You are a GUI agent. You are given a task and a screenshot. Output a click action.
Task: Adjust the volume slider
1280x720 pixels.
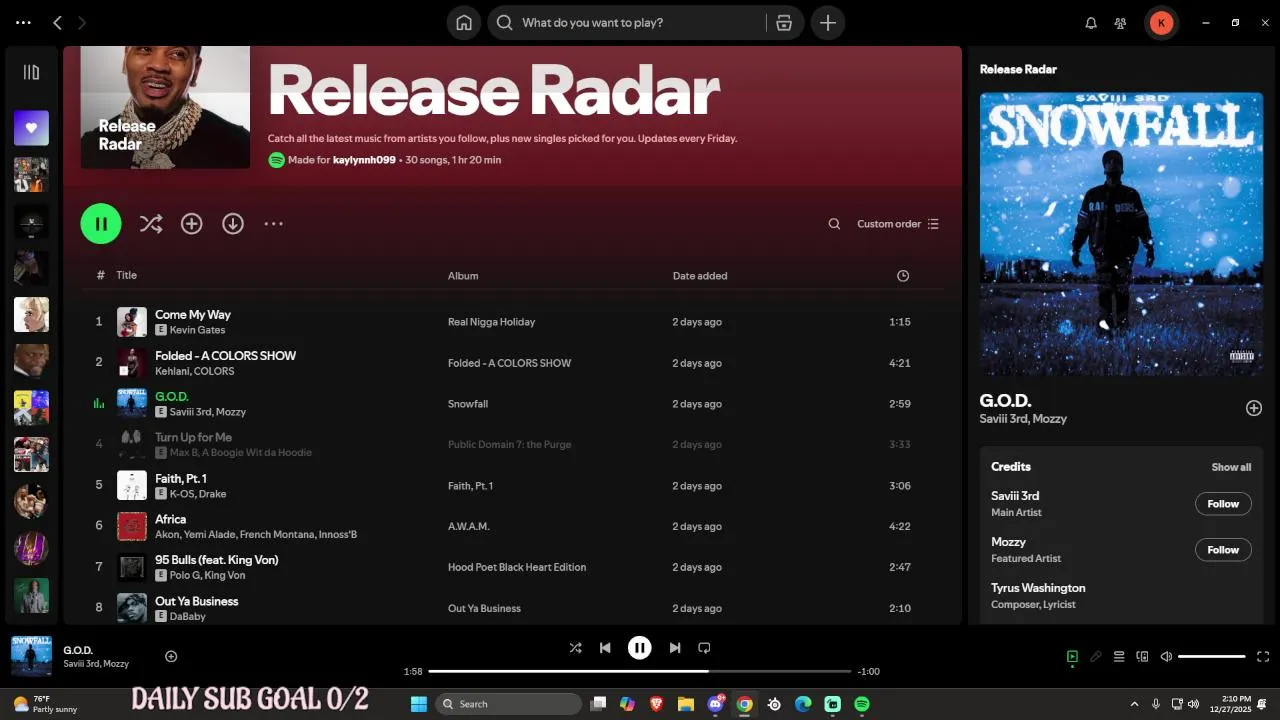[x=1212, y=657]
